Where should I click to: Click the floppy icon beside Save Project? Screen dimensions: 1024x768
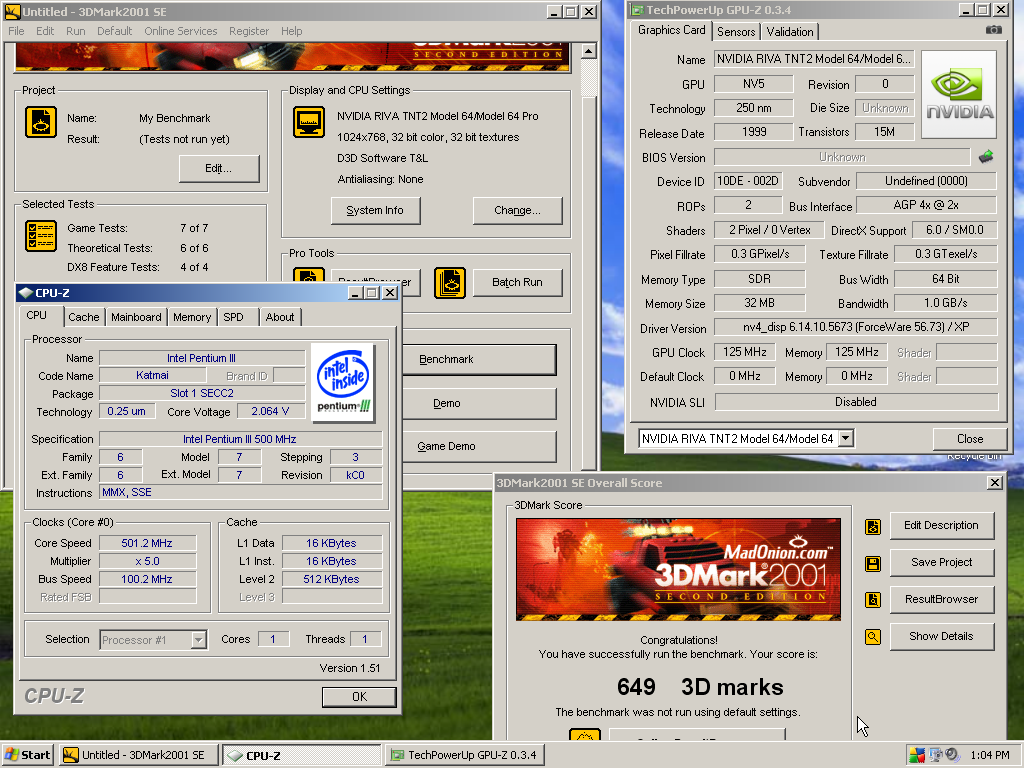point(873,564)
